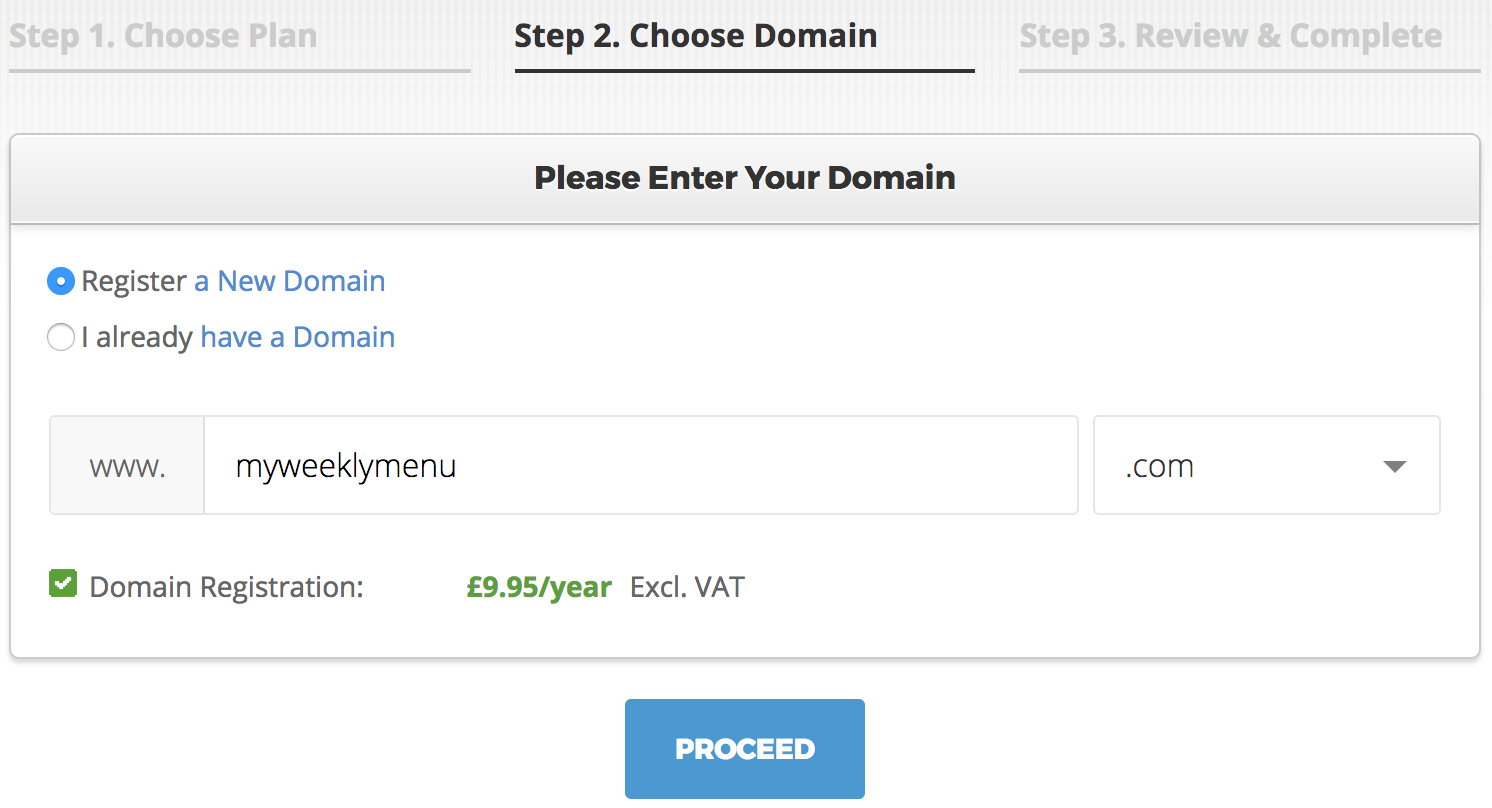Viewport: 1492px width, 808px height.
Task: Jump to Step 3. Review & Complete
Action: tap(1230, 37)
